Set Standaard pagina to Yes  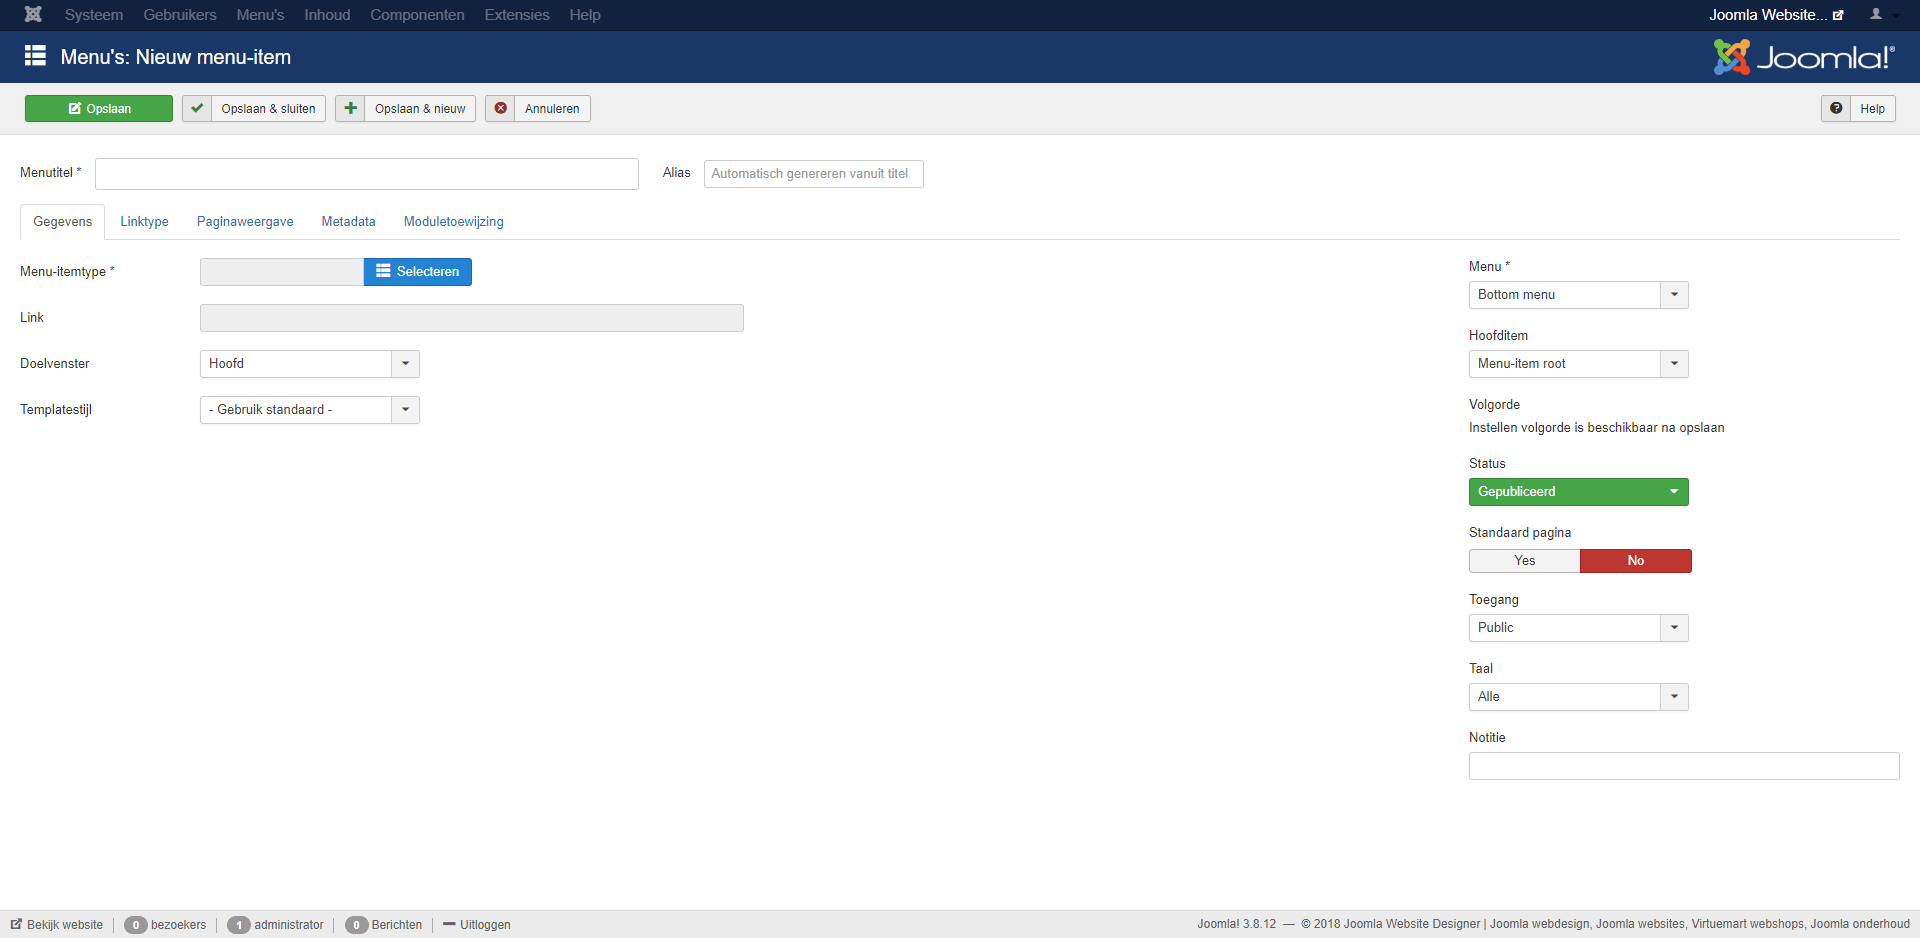tap(1524, 561)
